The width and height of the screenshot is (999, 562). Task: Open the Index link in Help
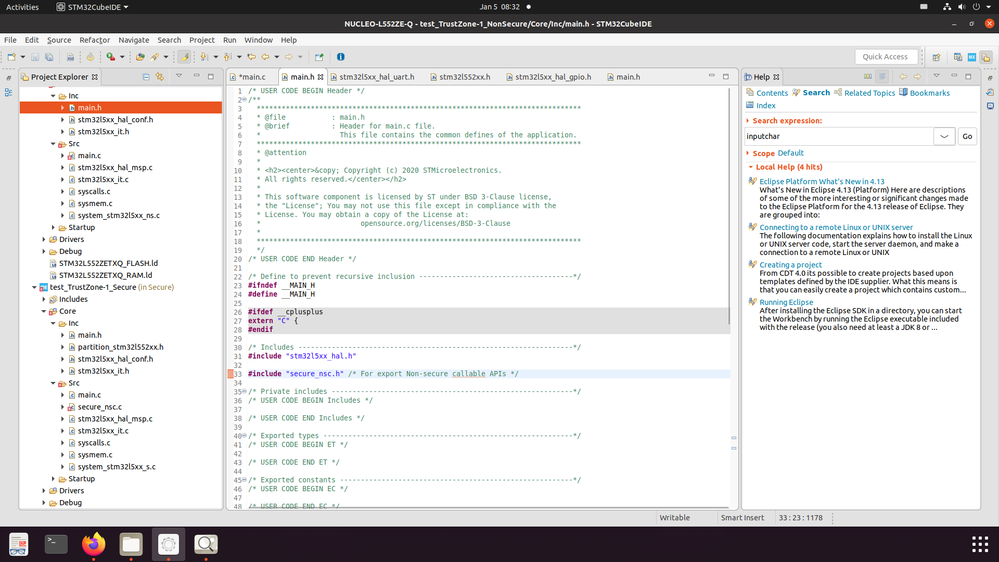[x=765, y=106]
